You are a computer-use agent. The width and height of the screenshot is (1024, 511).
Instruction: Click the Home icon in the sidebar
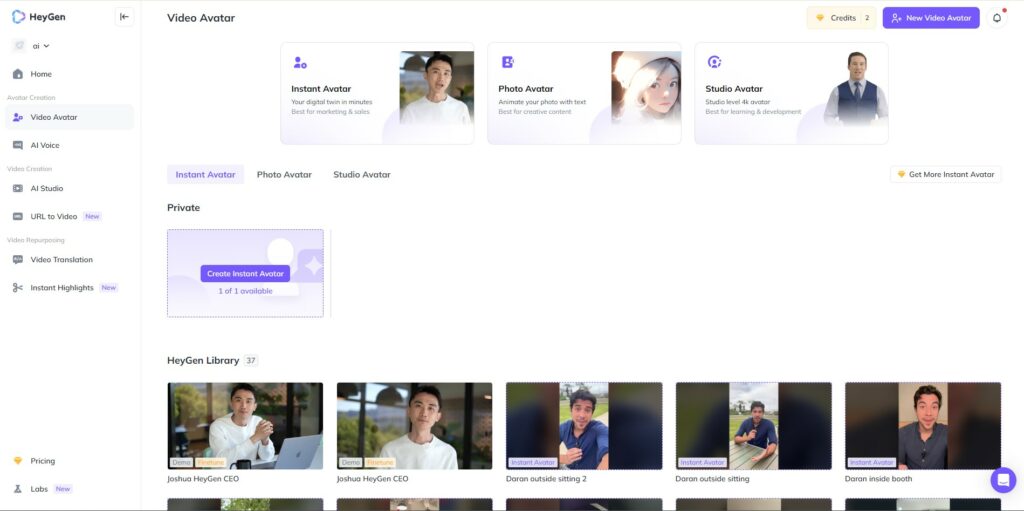(18, 74)
